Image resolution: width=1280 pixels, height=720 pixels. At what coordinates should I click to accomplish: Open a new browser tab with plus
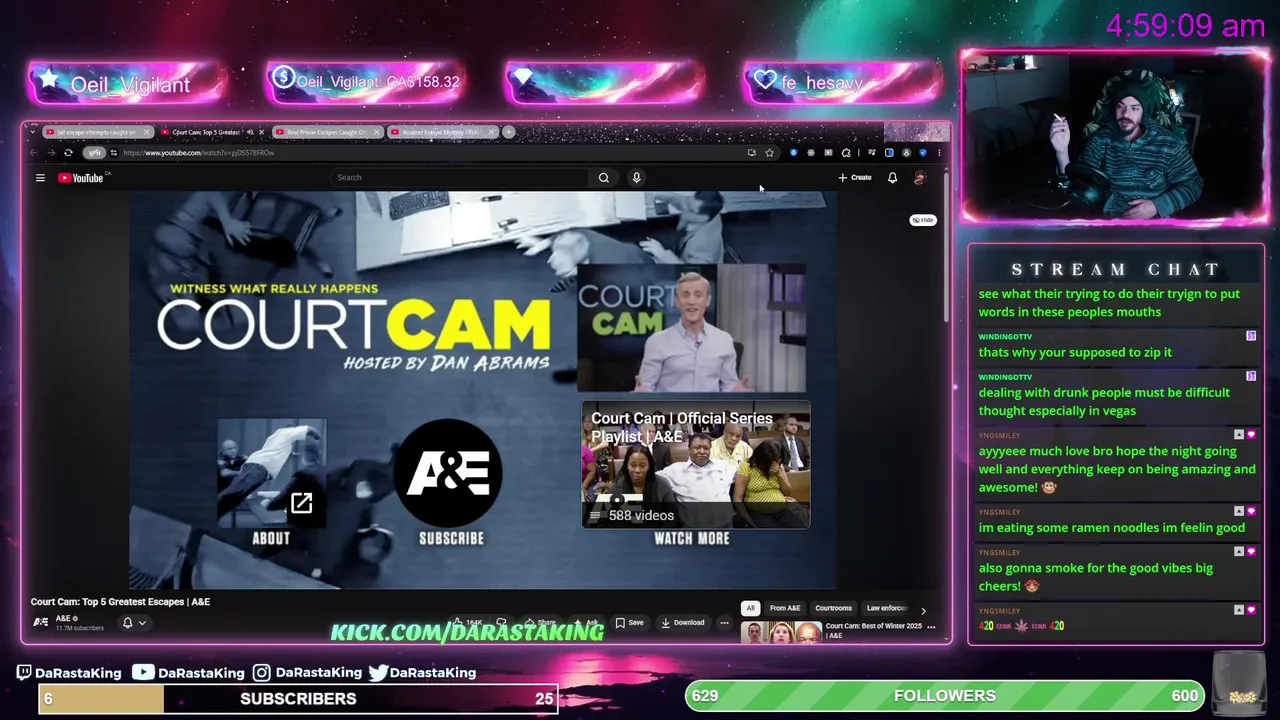coord(509,132)
